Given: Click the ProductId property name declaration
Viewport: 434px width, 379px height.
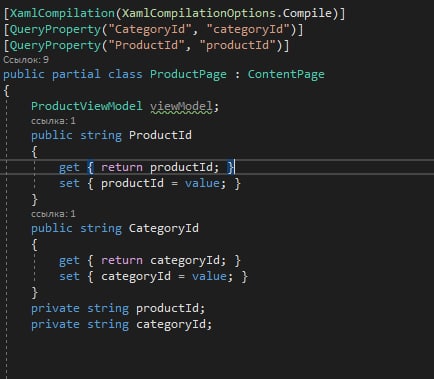Looking at the screenshot, I should [160, 135].
